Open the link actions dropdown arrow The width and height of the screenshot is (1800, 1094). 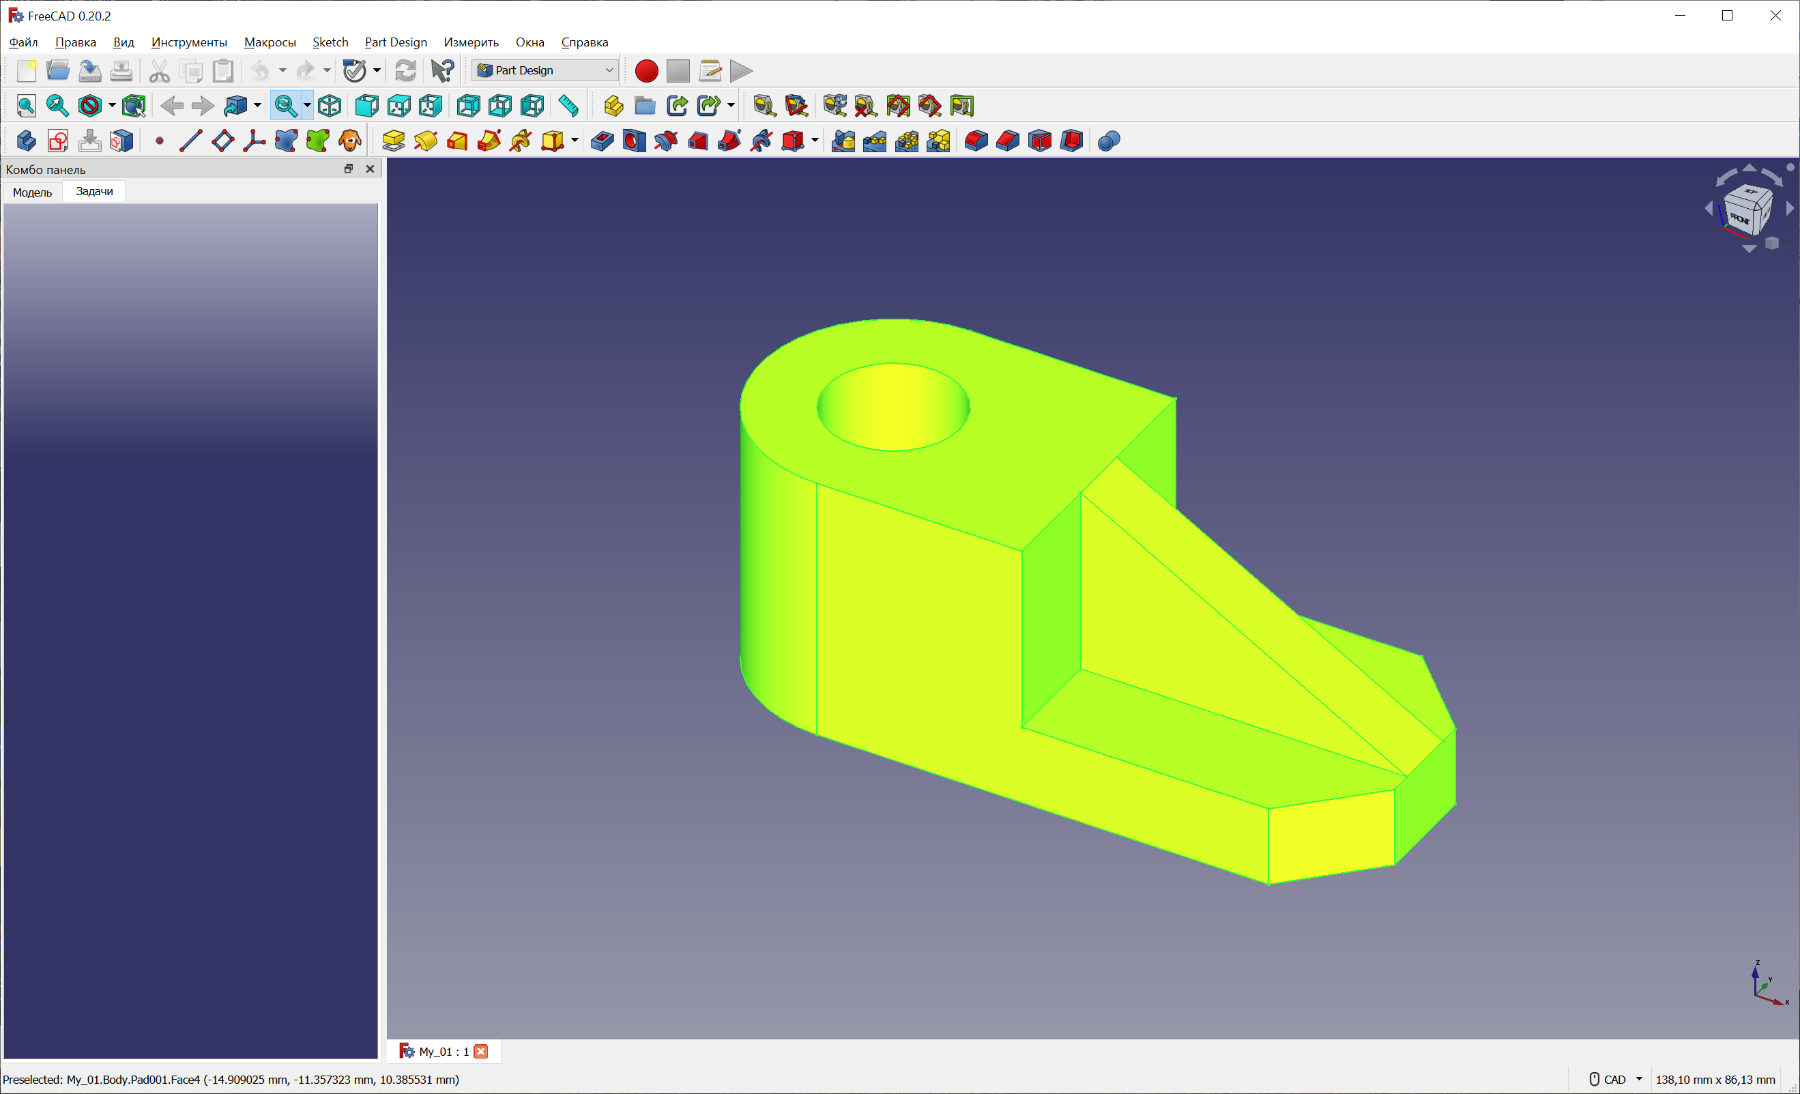[x=731, y=105]
